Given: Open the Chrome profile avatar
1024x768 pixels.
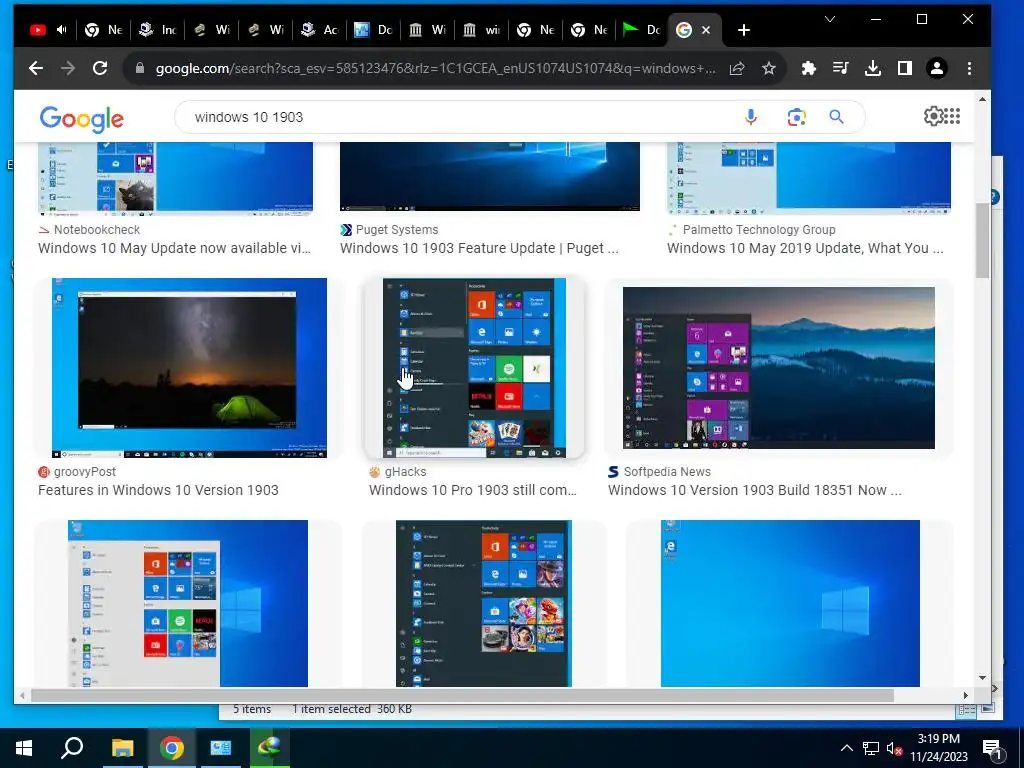Looking at the screenshot, I should coord(936,68).
